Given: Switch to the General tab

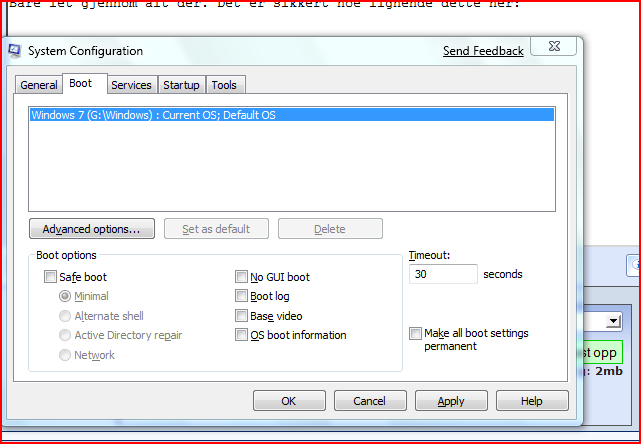Looking at the screenshot, I should [39, 85].
